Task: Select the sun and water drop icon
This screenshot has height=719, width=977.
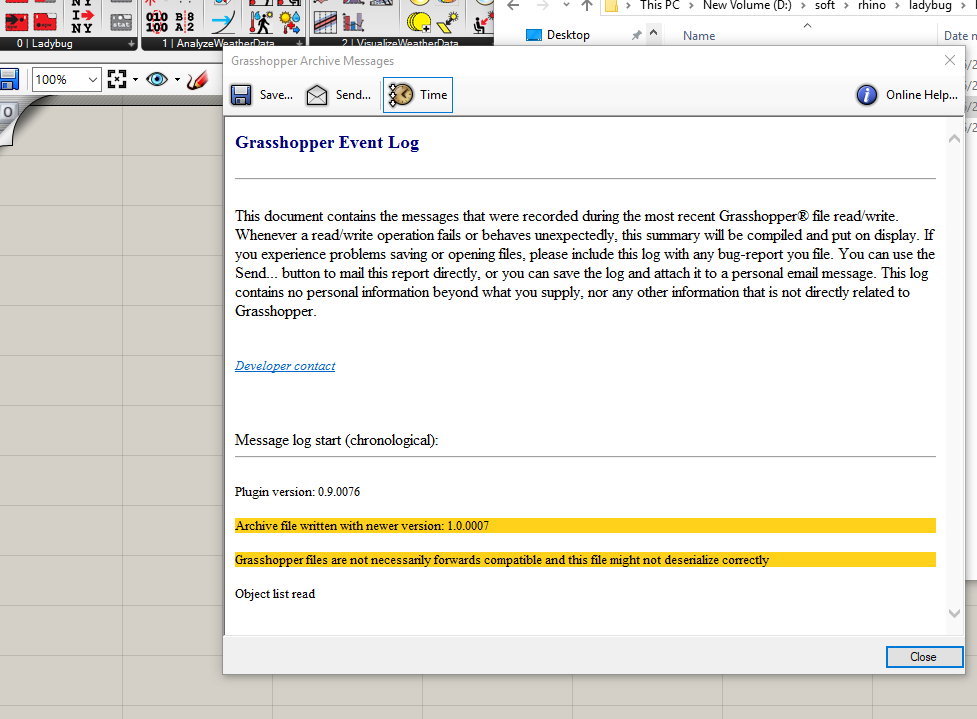Action: pyautogui.click(x=290, y=22)
